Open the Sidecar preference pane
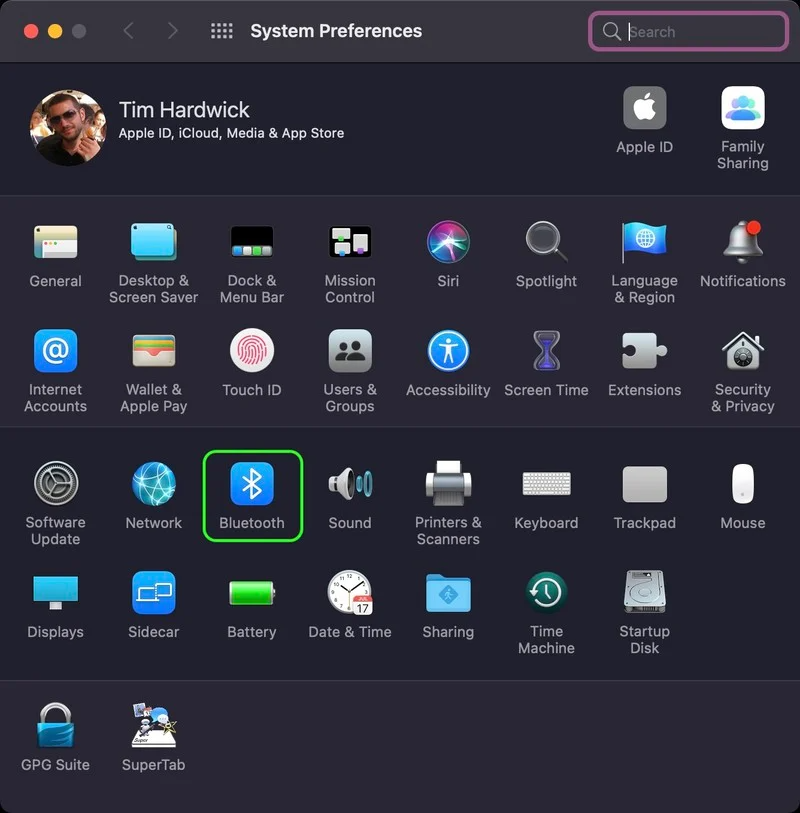This screenshot has width=800, height=813. [x=154, y=595]
